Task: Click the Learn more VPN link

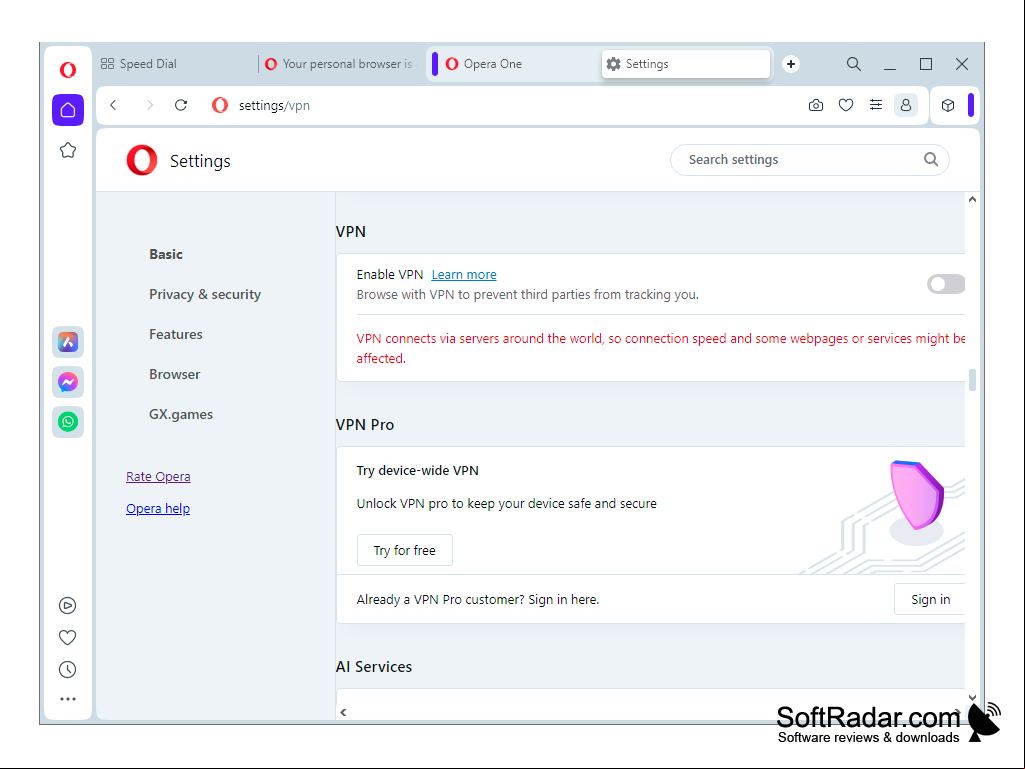Action: point(464,275)
